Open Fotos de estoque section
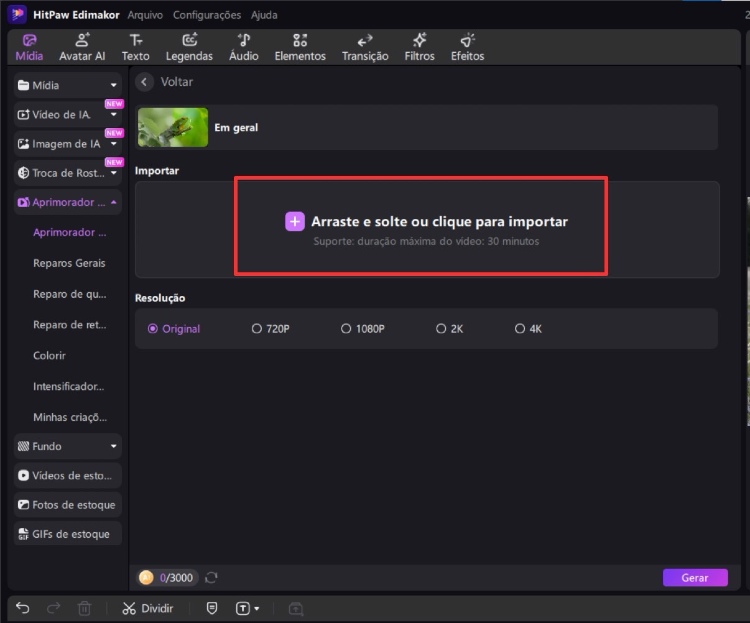 (x=67, y=505)
